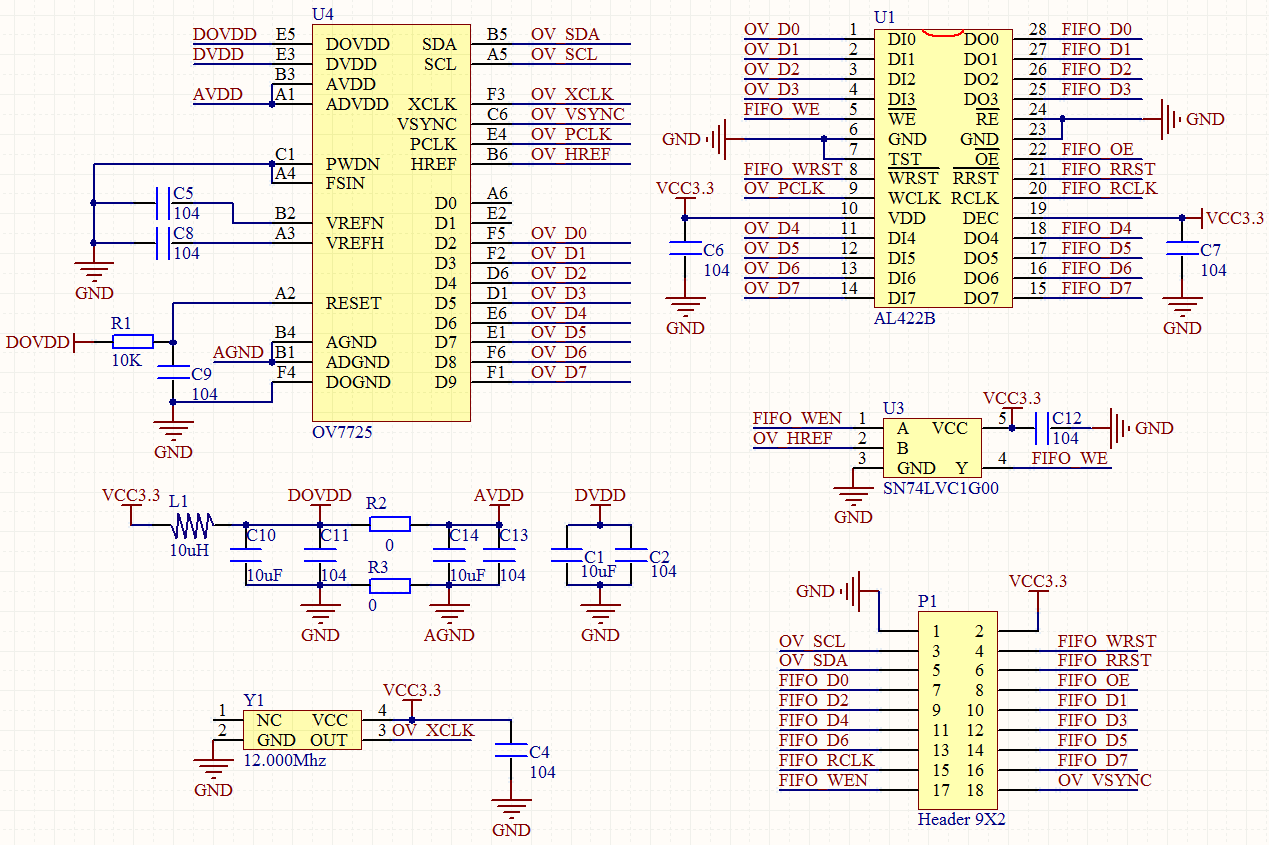Click capacitor C7 under the DEC pin

(1183, 248)
